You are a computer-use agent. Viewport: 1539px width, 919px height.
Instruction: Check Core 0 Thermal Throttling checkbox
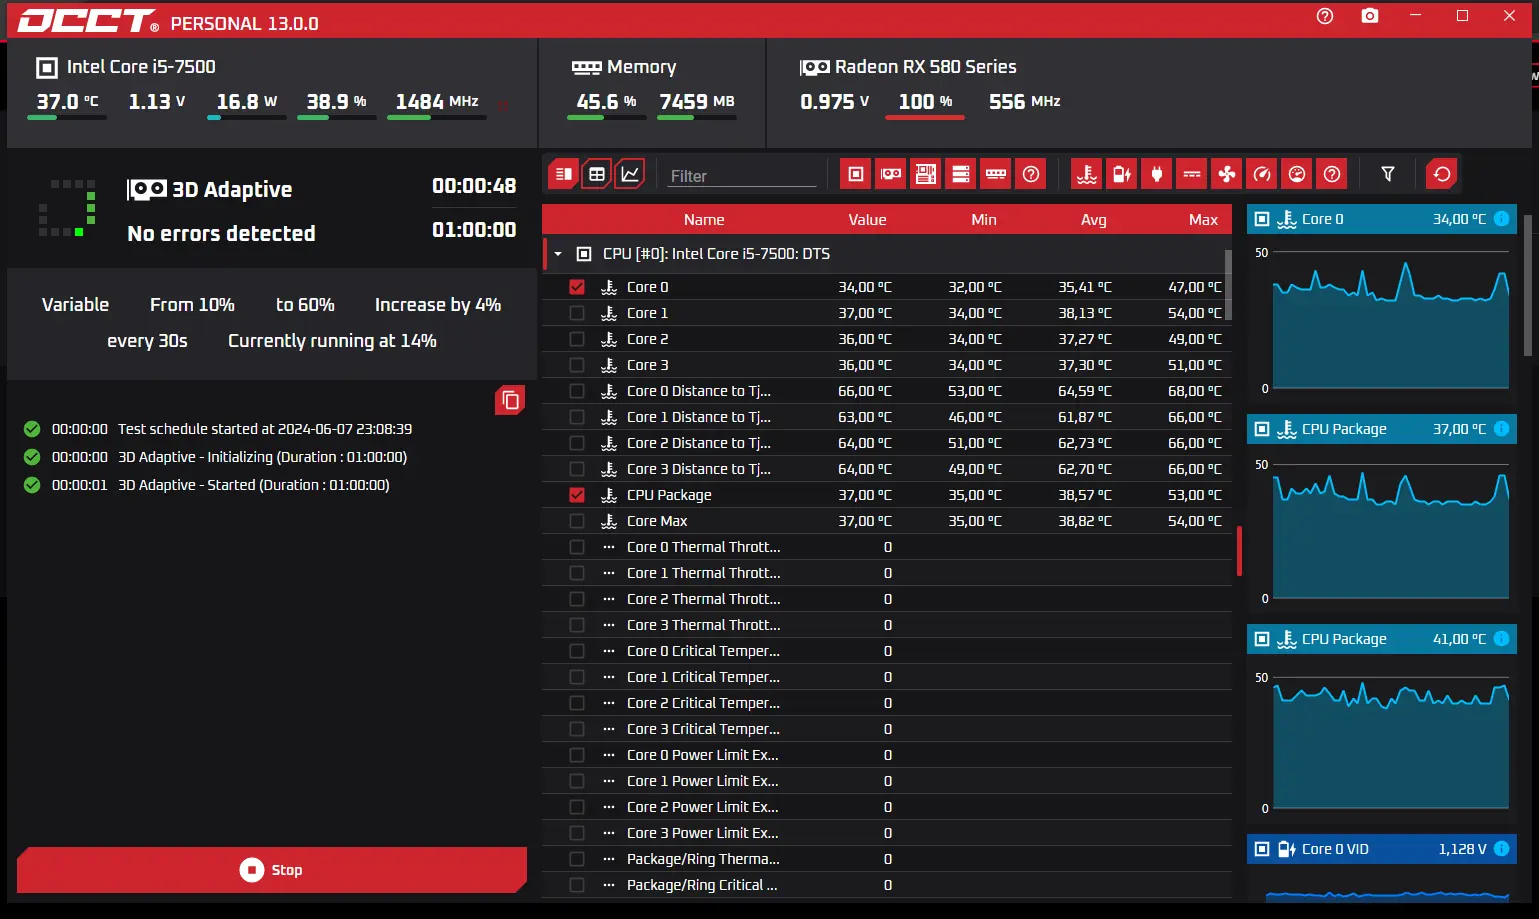point(577,547)
